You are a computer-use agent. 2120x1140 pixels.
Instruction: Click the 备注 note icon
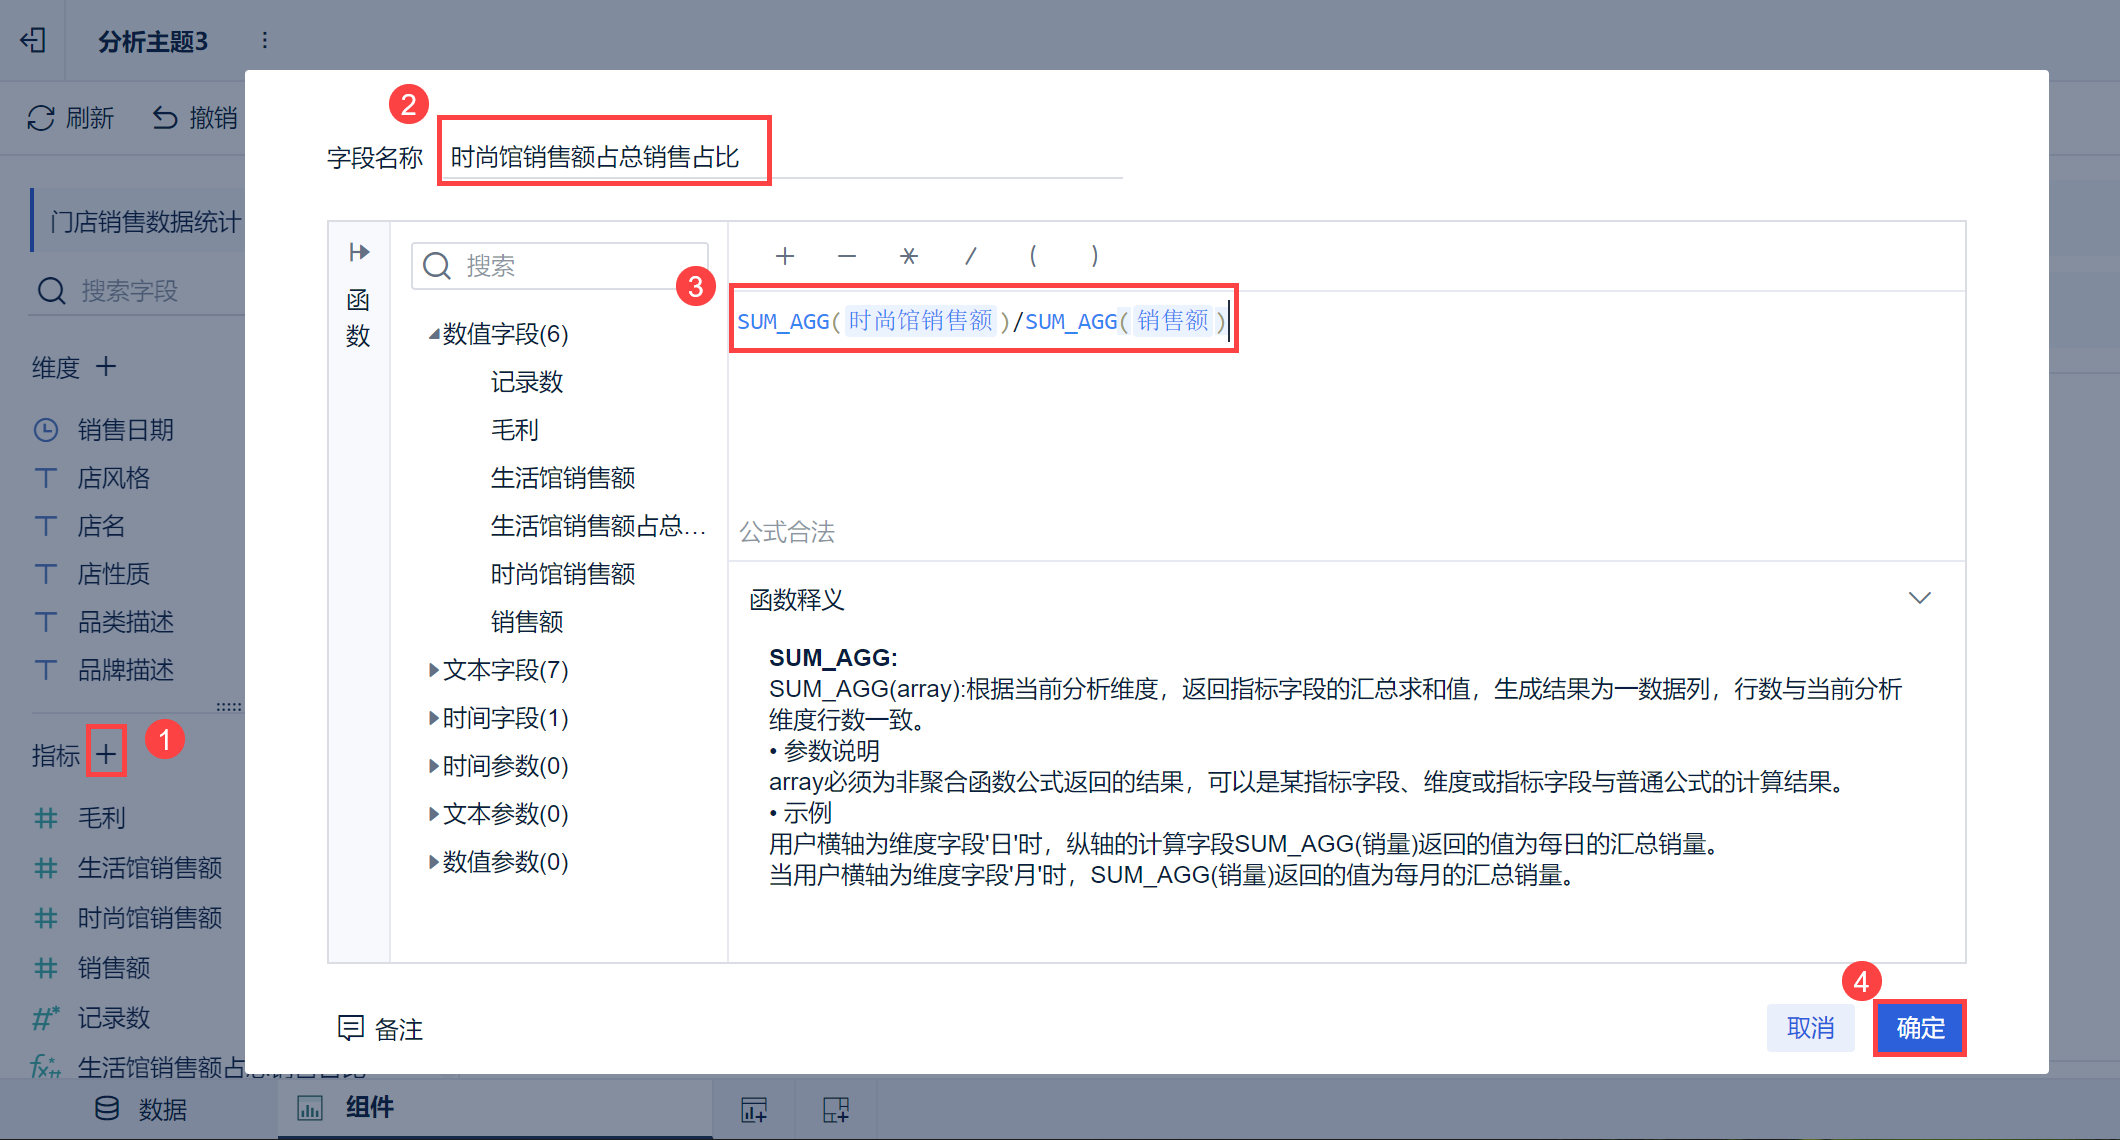click(351, 1028)
